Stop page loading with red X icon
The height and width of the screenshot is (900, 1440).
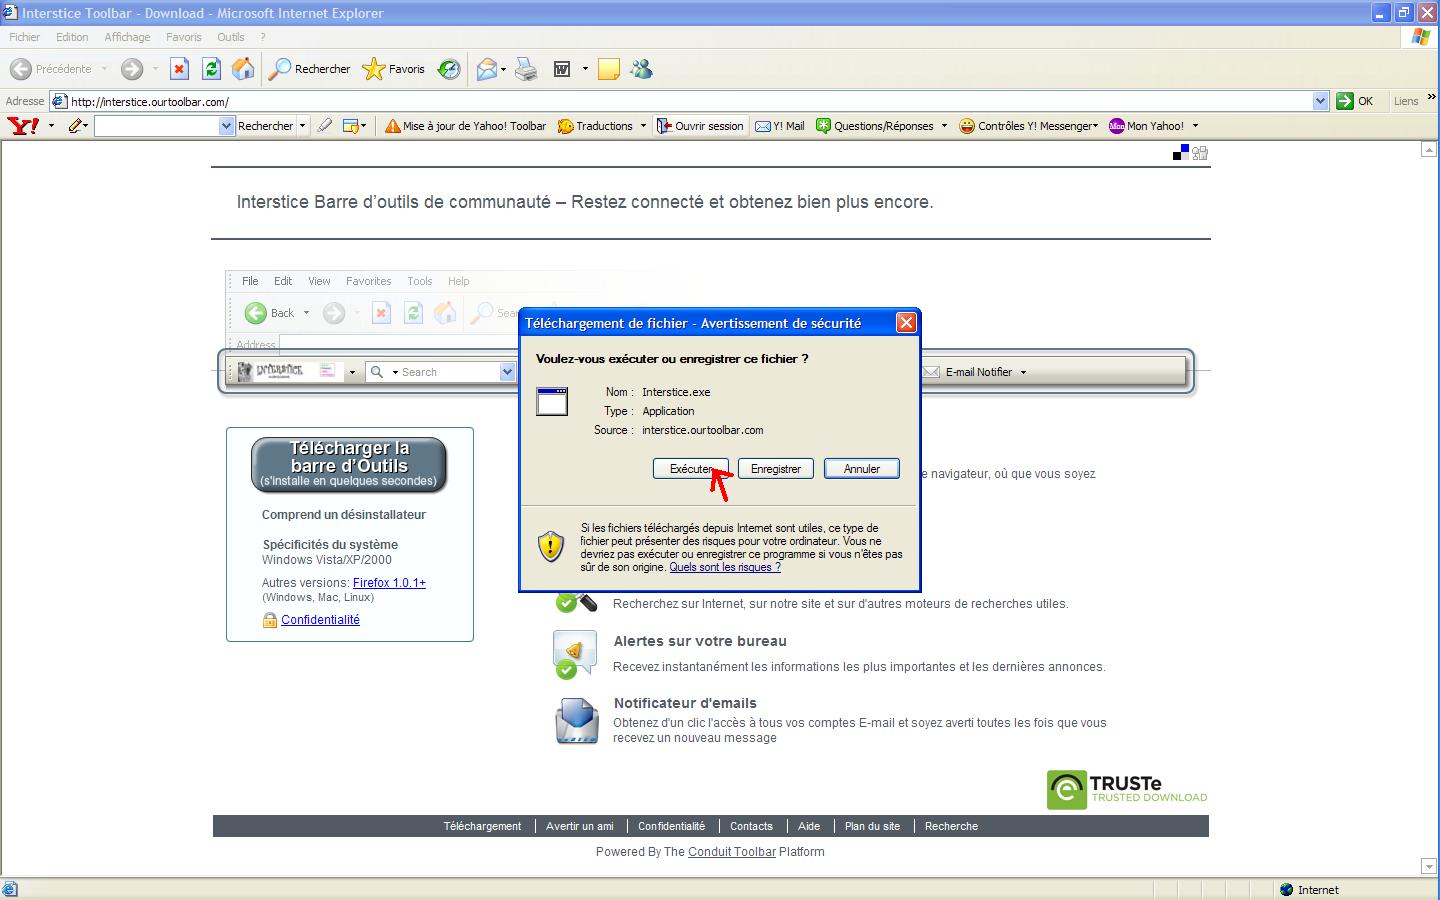pos(179,69)
